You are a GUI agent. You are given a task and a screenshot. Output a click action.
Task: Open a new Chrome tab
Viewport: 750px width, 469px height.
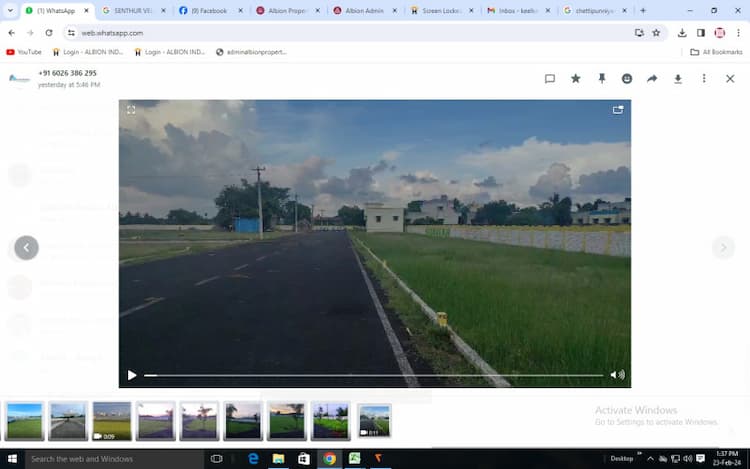point(643,11)
